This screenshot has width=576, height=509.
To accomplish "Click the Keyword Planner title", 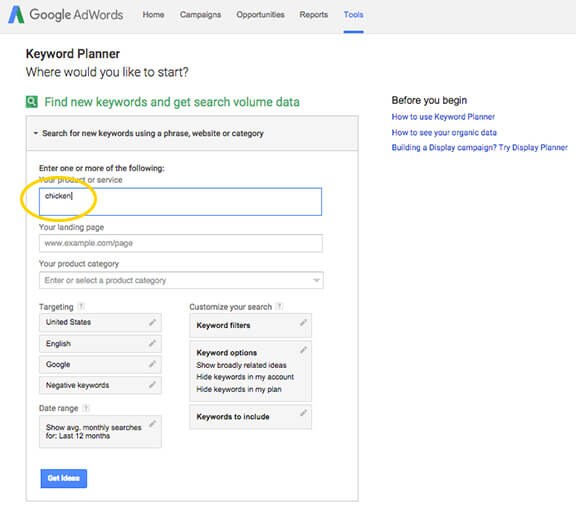I will point(73,54).
